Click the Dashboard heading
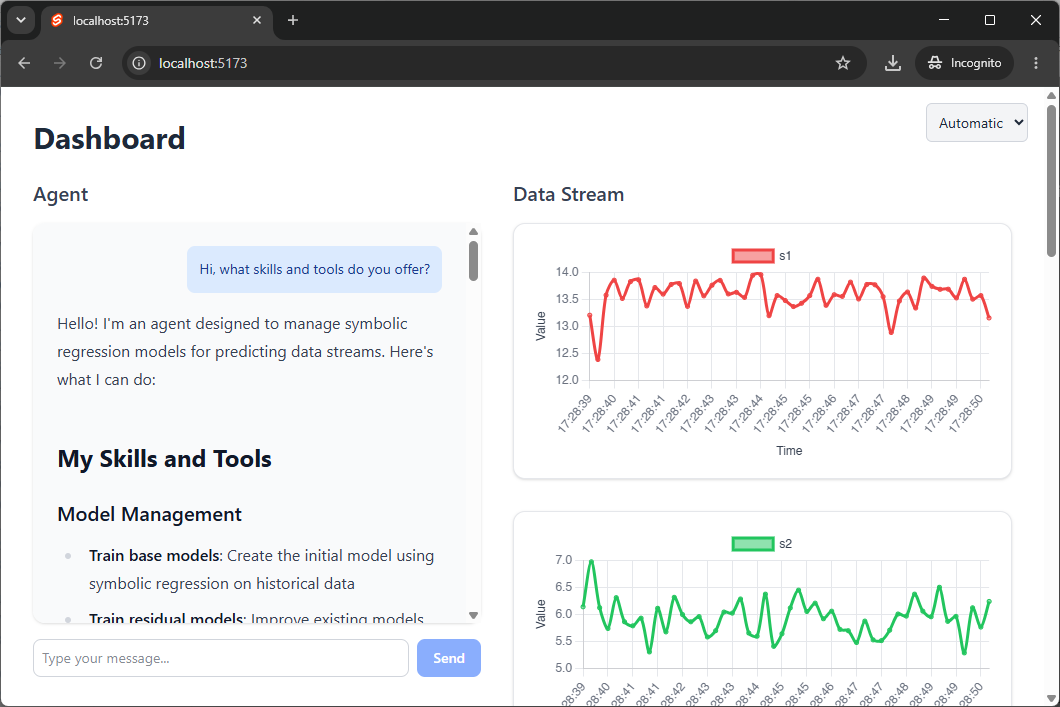1060x707 pixels. [110, 139]
